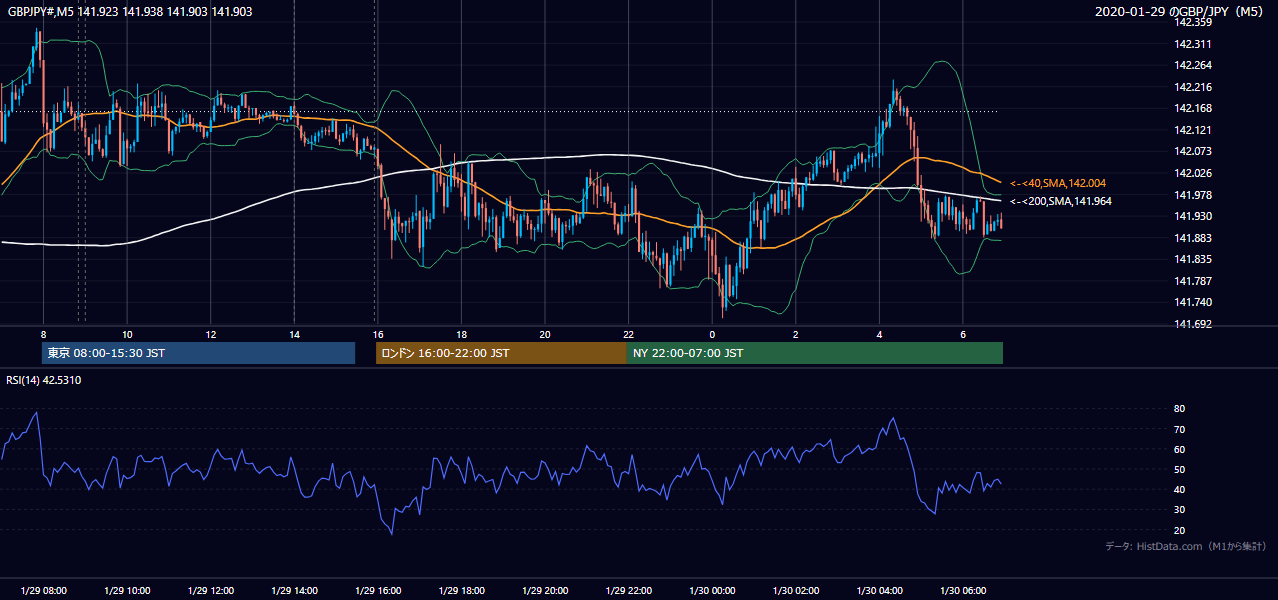The width and height of the screenshot is (1278, 600).
Task: Click the 1/30 04:00 date axis label
Action: pos(879,590)
